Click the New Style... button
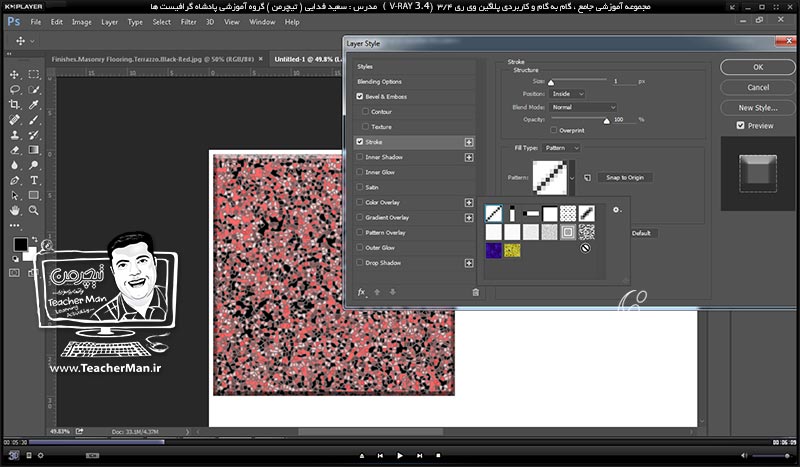The width and height of the screenshot is (800, 467). [758, 108]
